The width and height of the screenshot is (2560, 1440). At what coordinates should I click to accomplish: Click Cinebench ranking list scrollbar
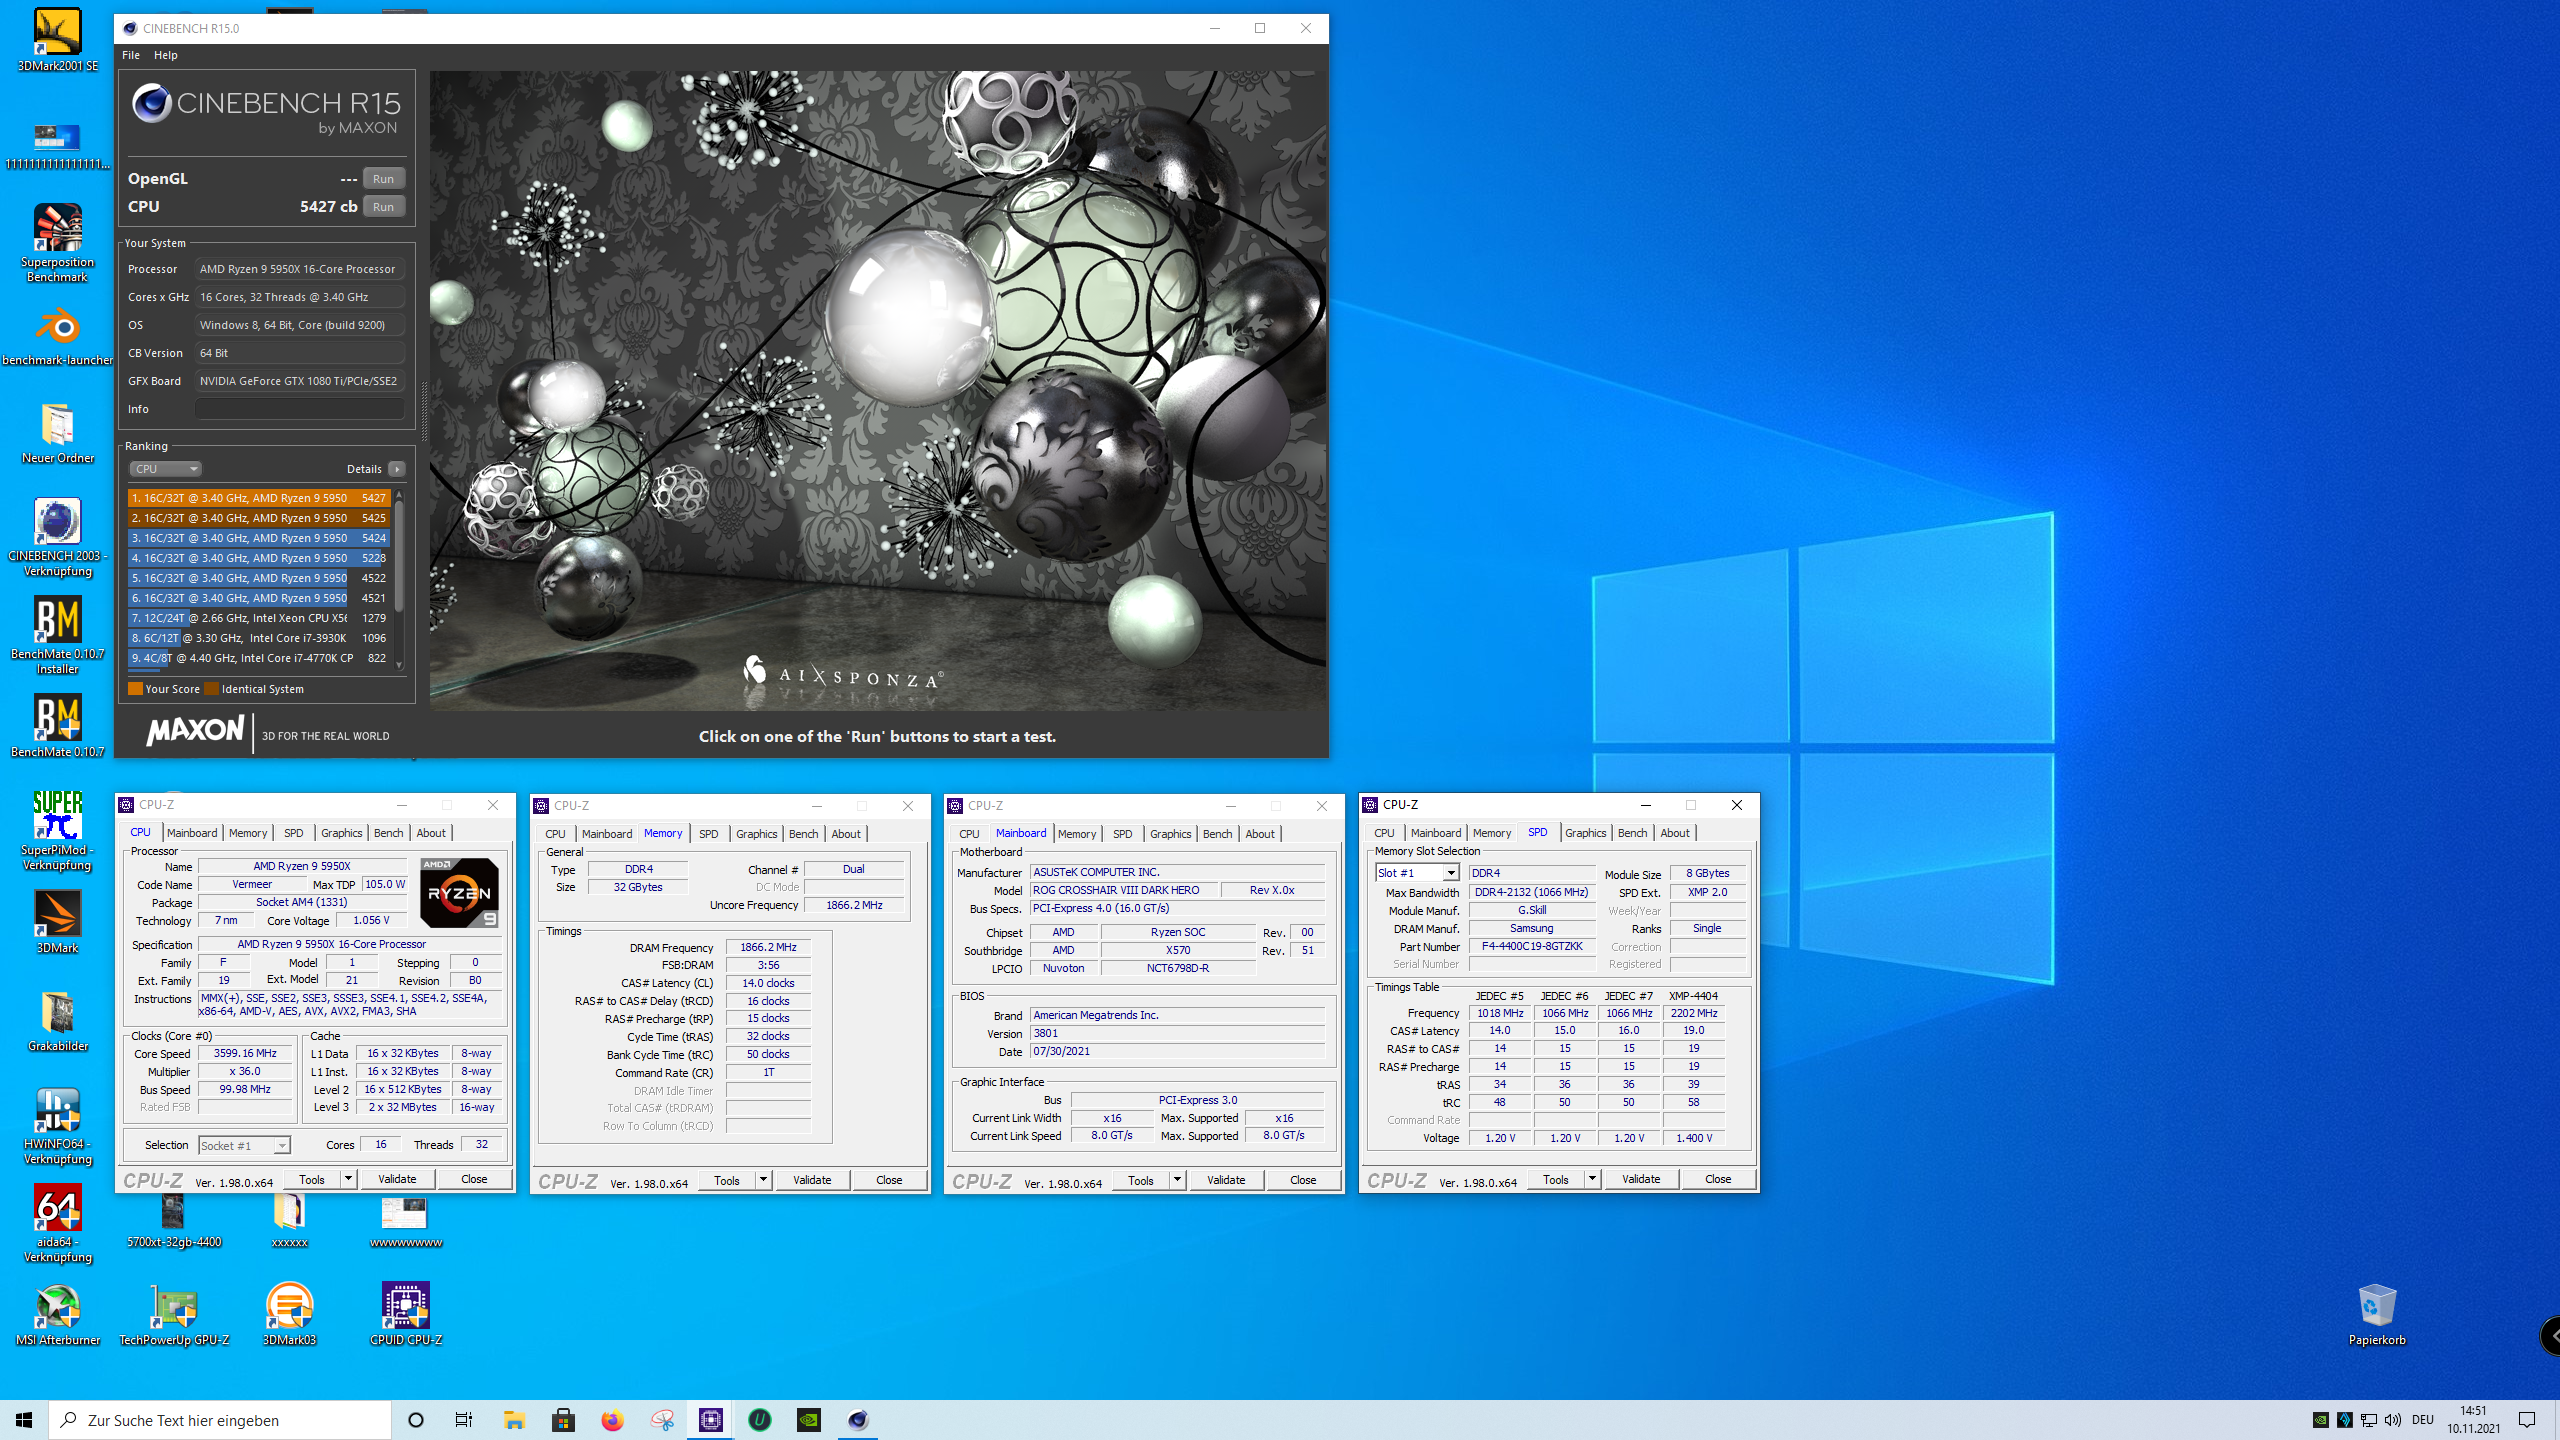coord(399,555)
